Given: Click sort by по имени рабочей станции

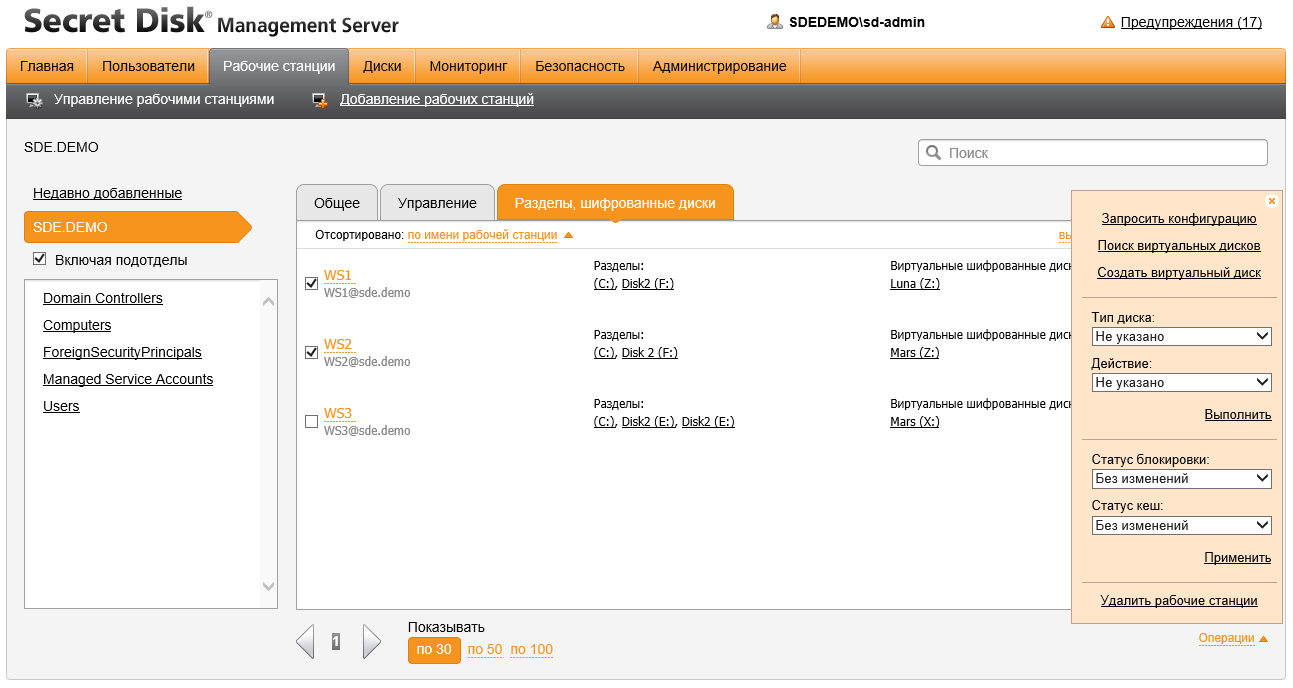Looking at the screenshot, I should tap(482, 235).
